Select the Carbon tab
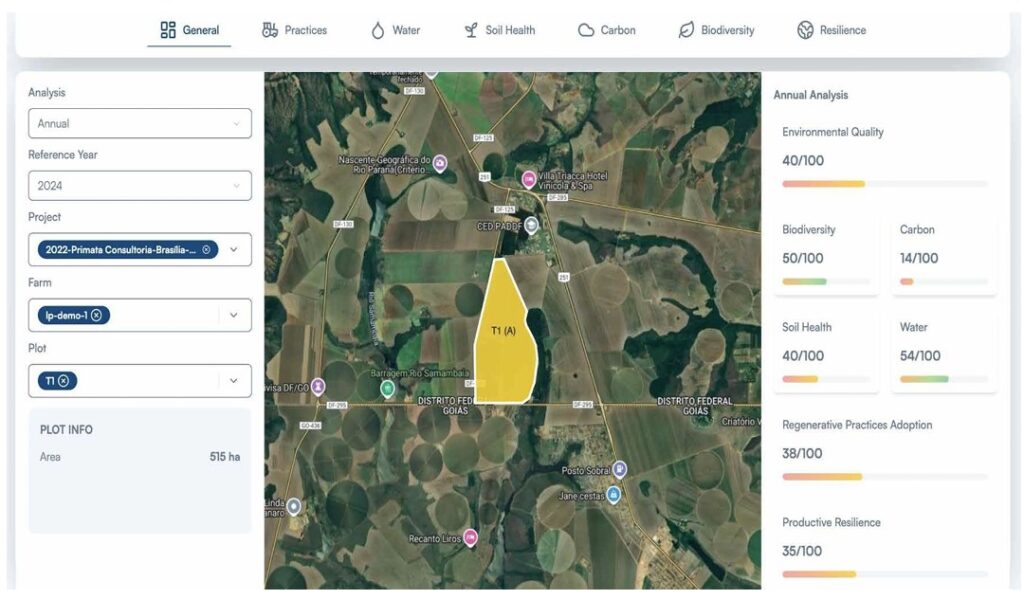The width and height of the screenshot is (1024, 599). [x=607, y=30]
